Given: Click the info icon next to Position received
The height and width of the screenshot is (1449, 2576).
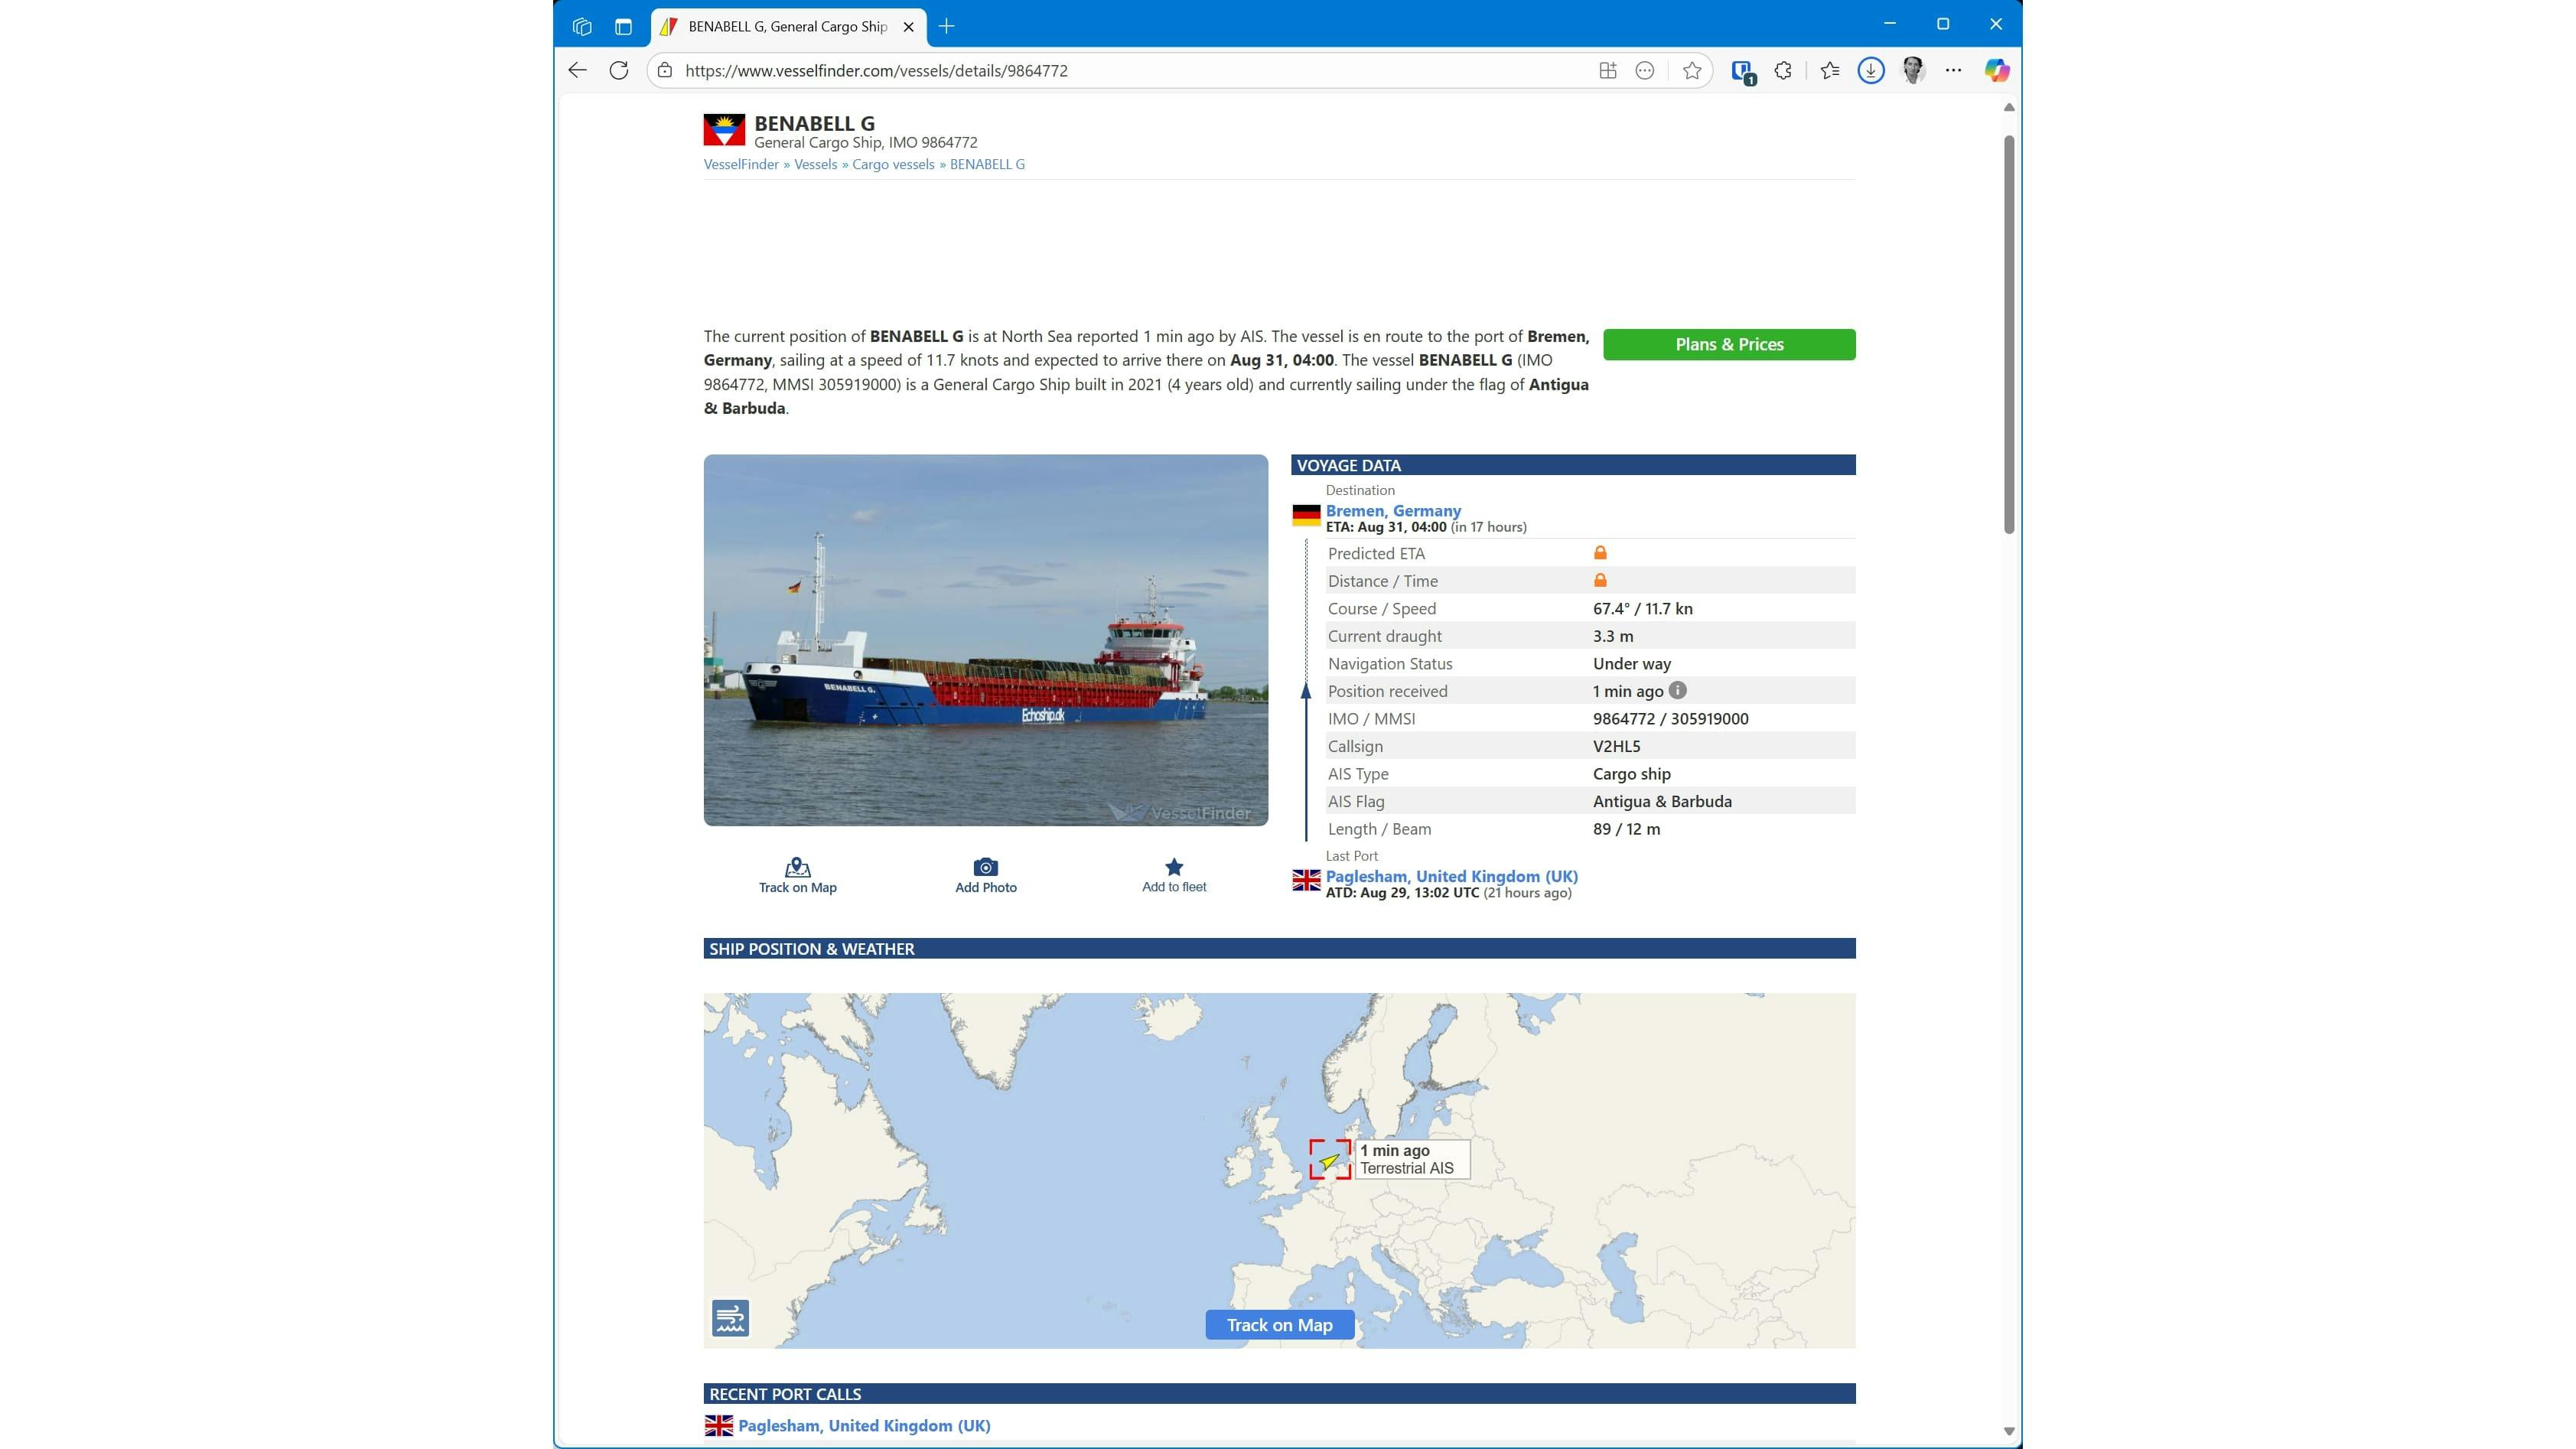Looking at the screenshot, I should pyautogui.click(x=1678, y=690).
